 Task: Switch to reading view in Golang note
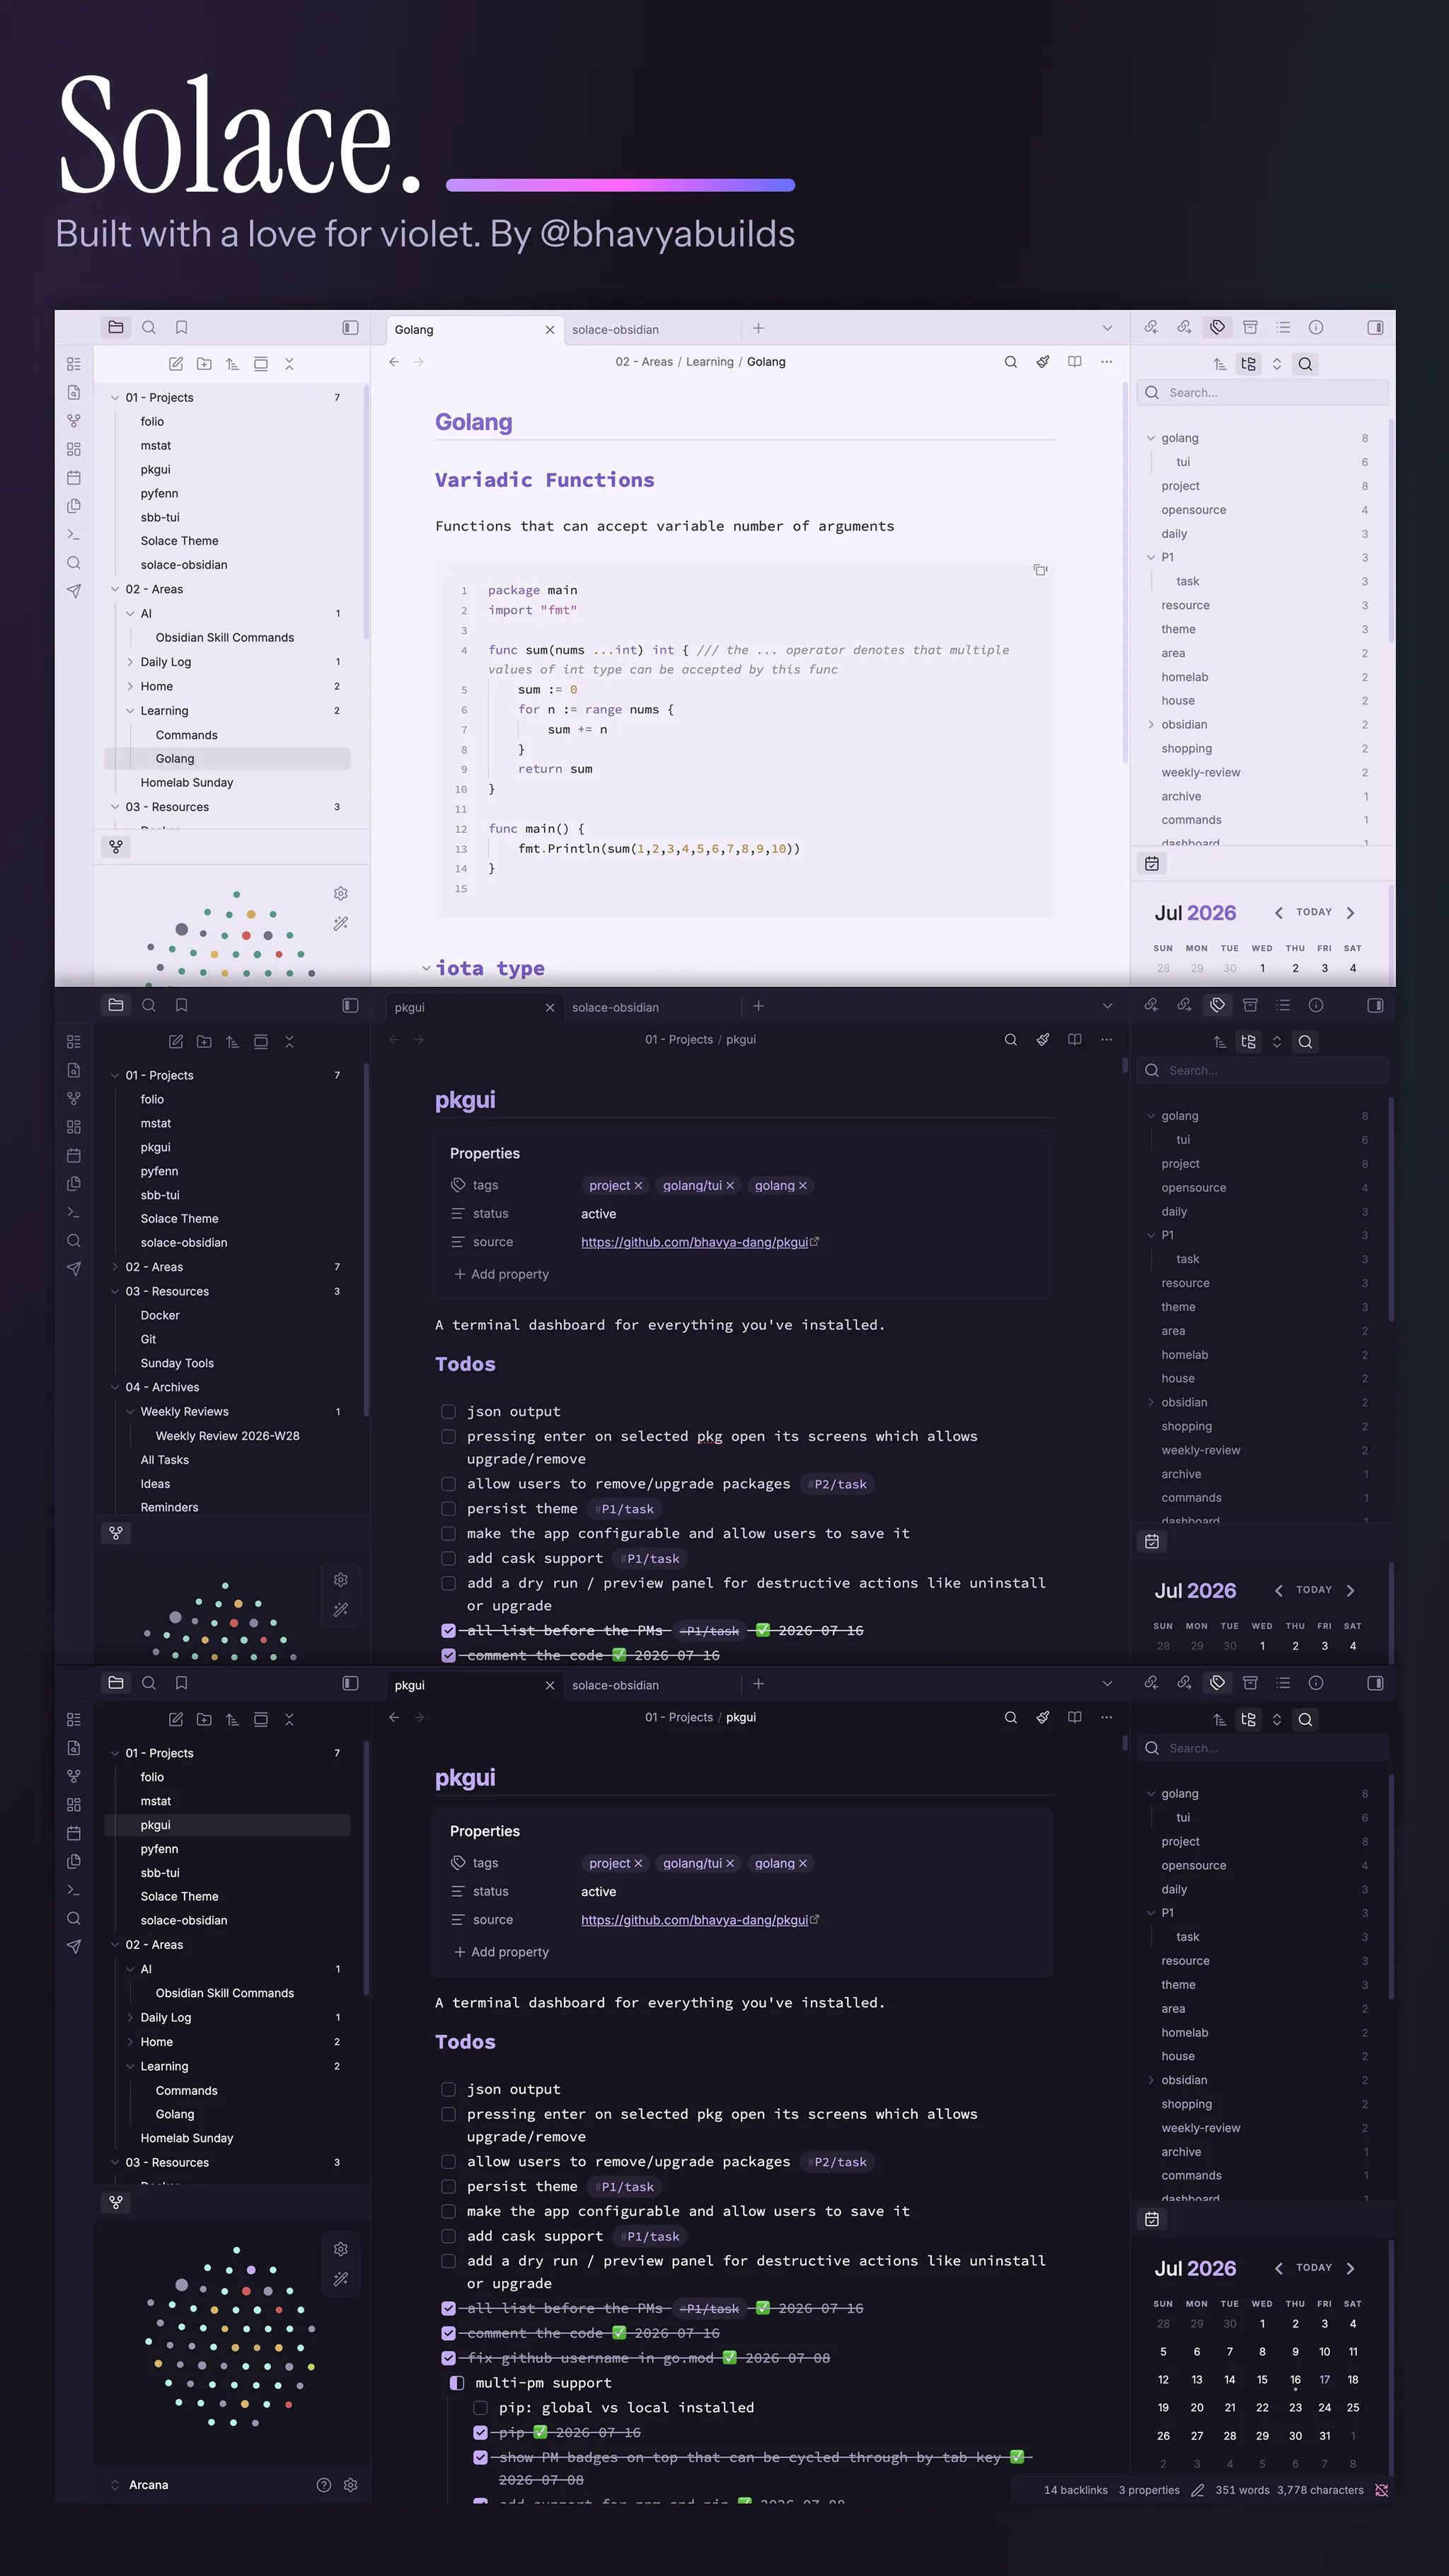coord(1074,362)
